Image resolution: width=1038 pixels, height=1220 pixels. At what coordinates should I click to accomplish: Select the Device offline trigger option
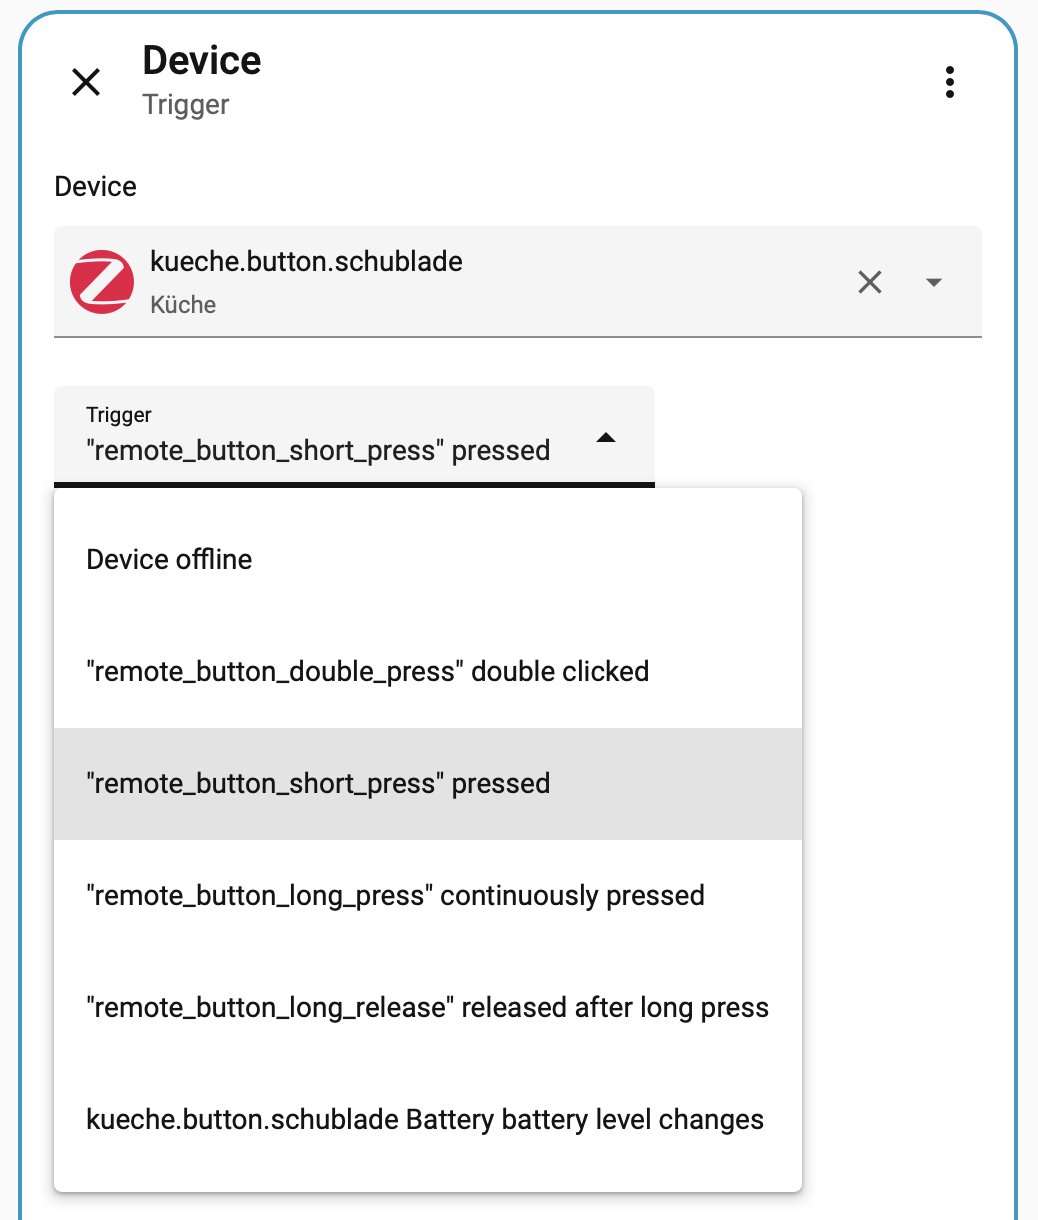click(170, 559)
